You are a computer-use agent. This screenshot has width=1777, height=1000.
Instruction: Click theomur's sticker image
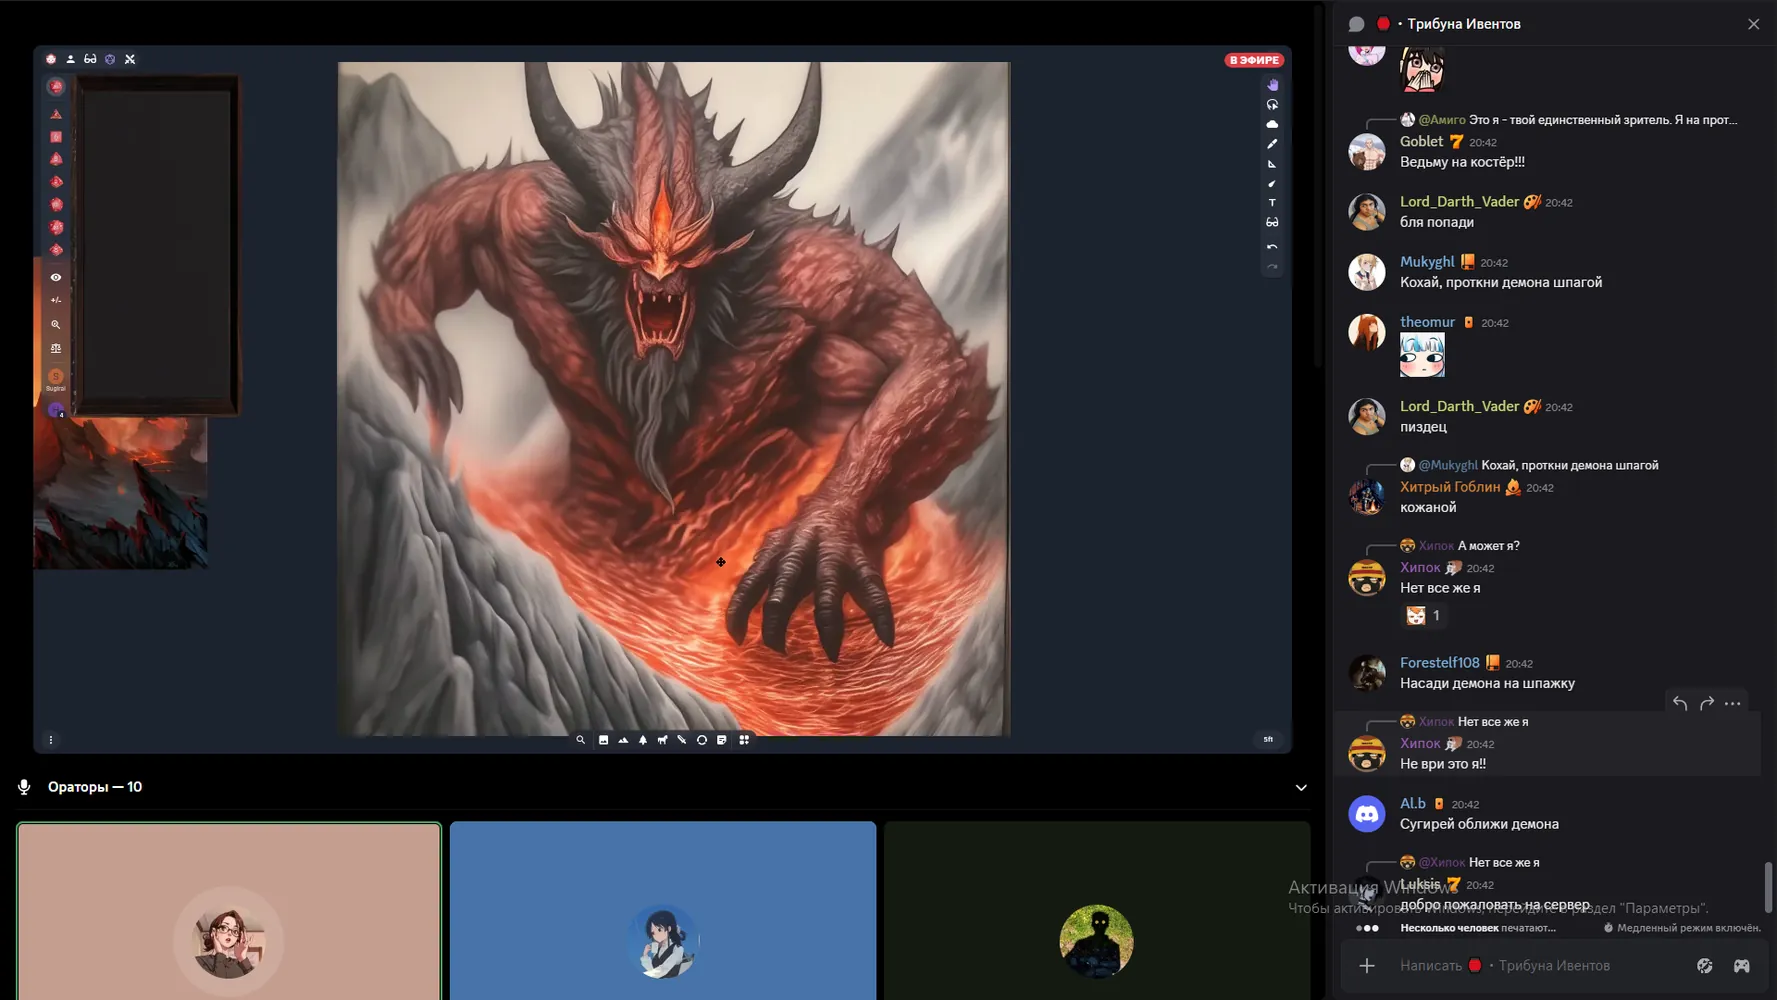click(1422, 355)
